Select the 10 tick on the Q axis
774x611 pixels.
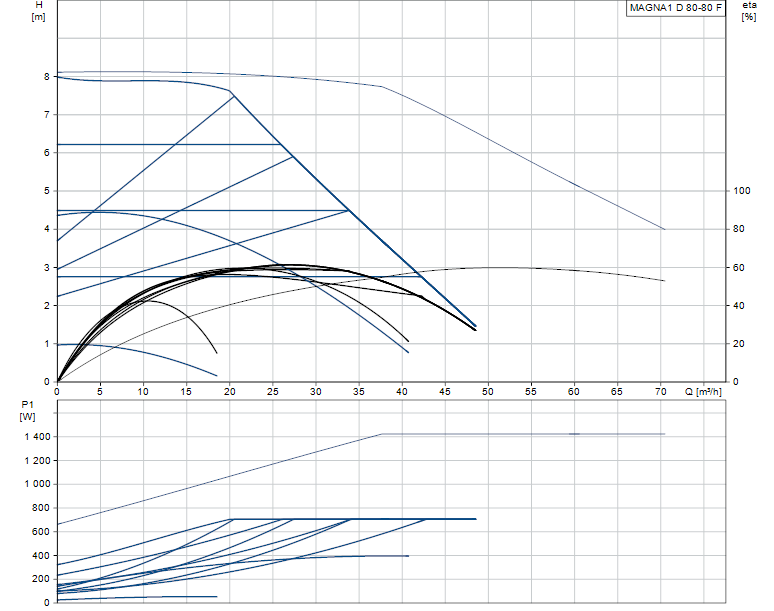tap(143, 391)
